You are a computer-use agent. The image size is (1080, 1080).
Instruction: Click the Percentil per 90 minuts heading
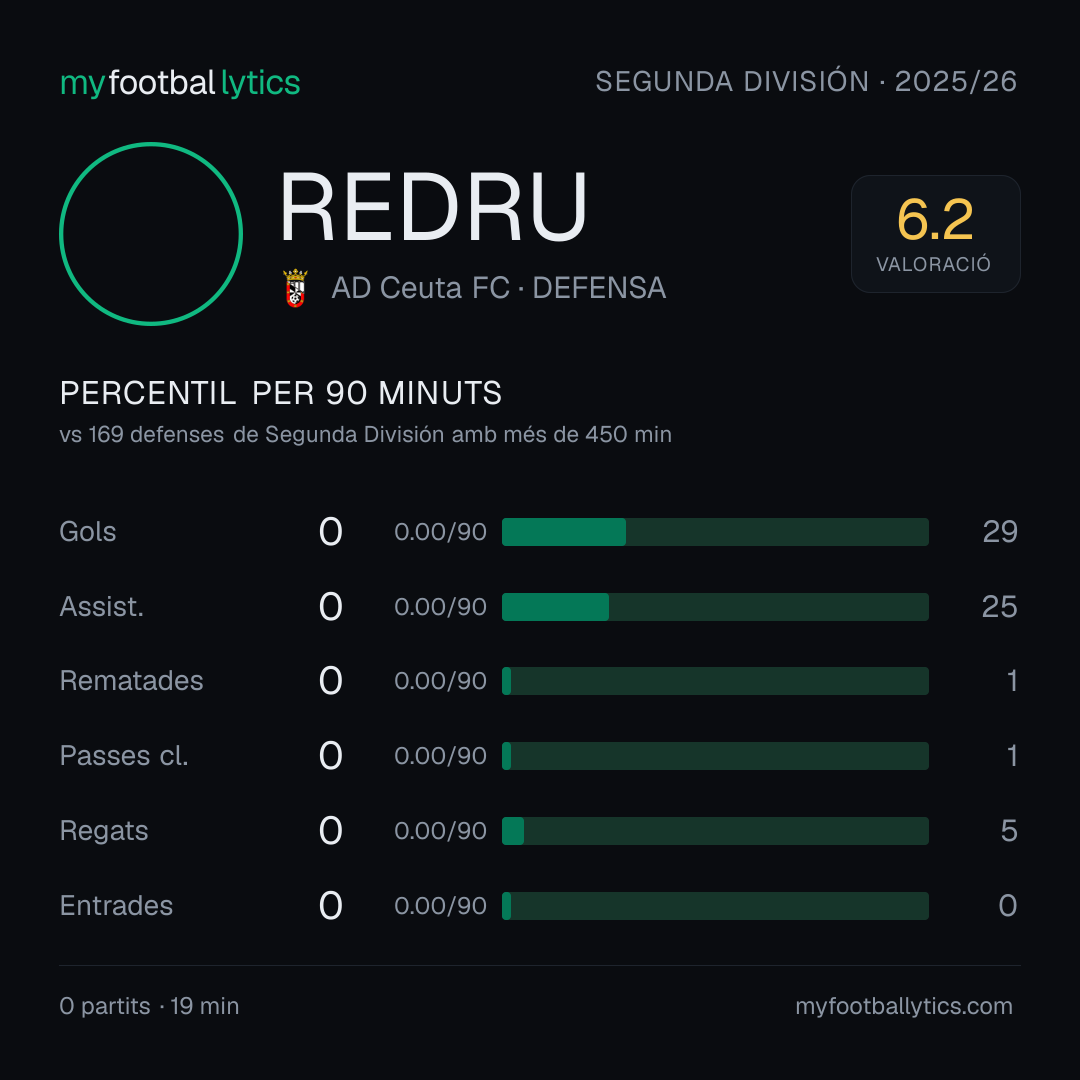tap(281, 393)
